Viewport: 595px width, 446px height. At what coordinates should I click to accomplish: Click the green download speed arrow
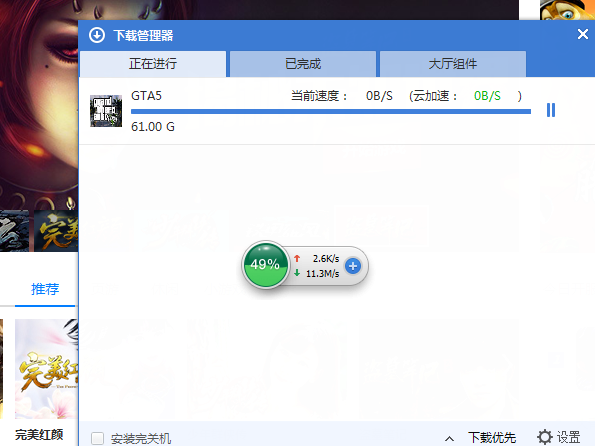[297, 273]
